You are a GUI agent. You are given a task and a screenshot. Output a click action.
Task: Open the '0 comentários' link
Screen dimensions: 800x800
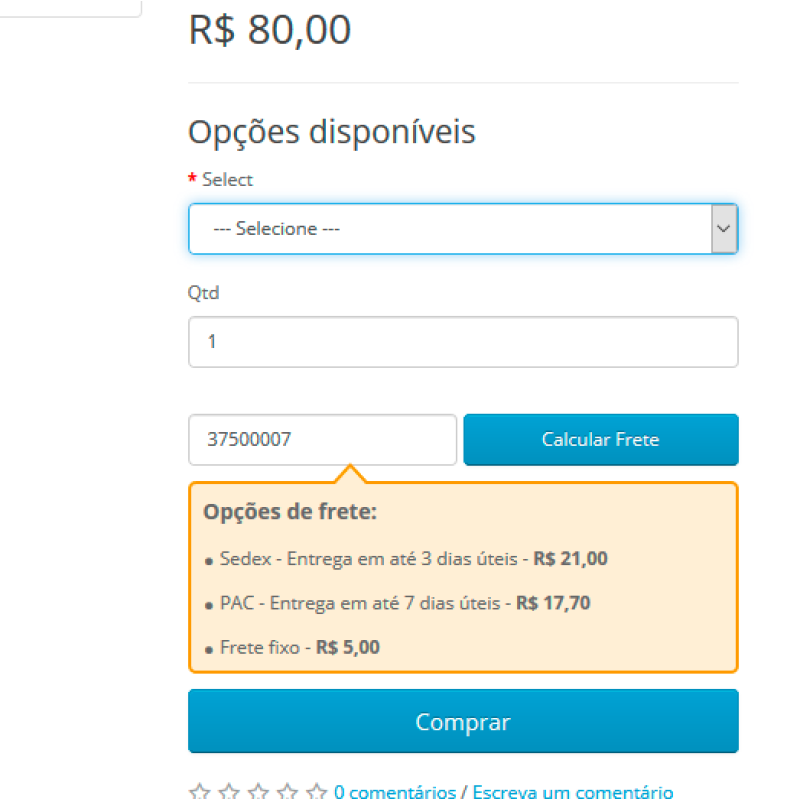tap(394, 792)
